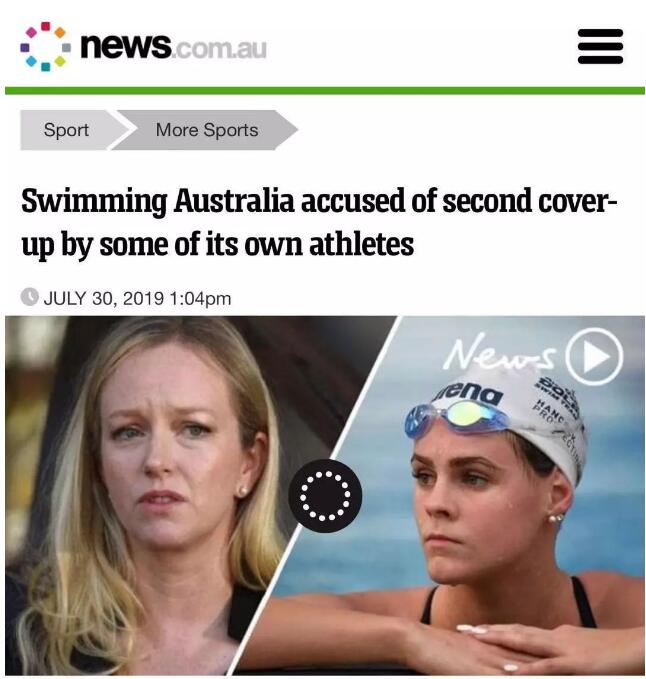646x679 pixels.
Task: Click the News watermark on the video
Action: 500,354
